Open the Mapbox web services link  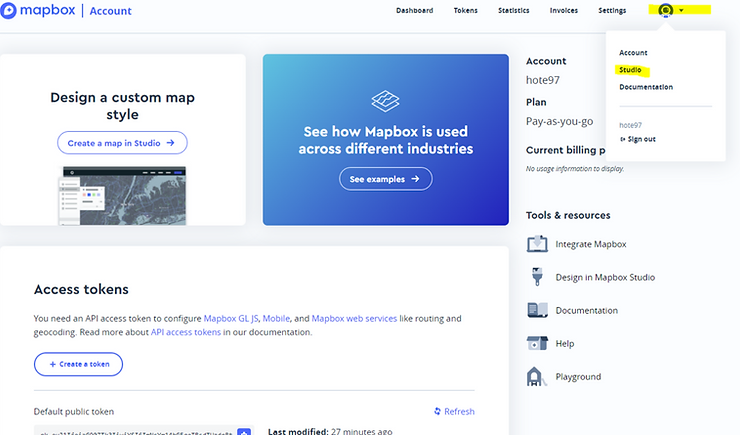point(354,318)
